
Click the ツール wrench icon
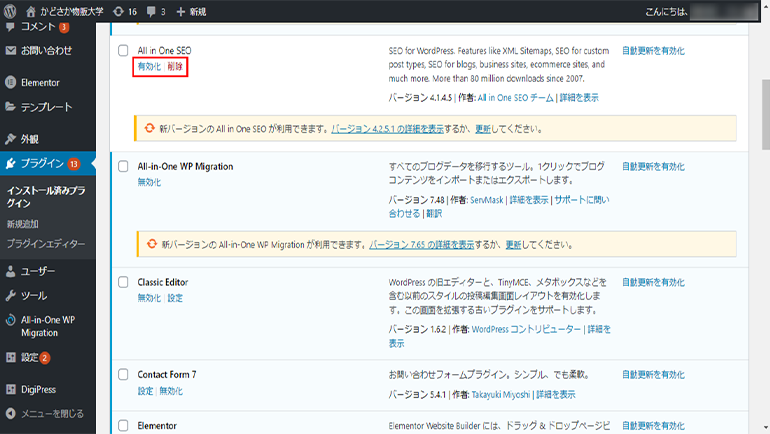10,296
